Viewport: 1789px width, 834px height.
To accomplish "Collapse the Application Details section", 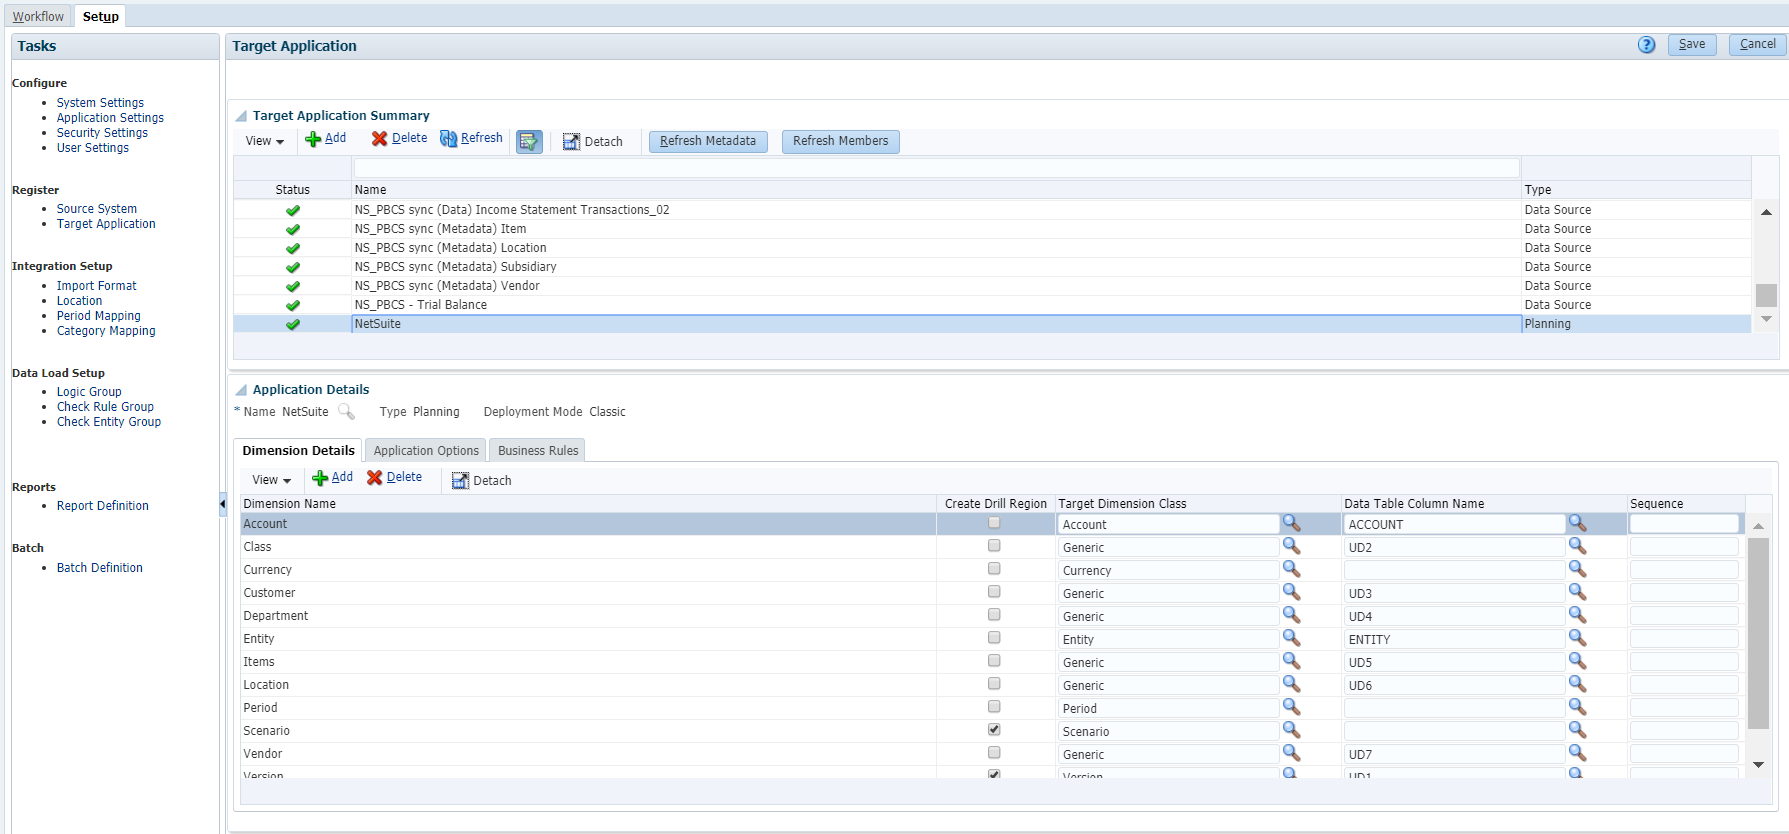I will (241, 390).
